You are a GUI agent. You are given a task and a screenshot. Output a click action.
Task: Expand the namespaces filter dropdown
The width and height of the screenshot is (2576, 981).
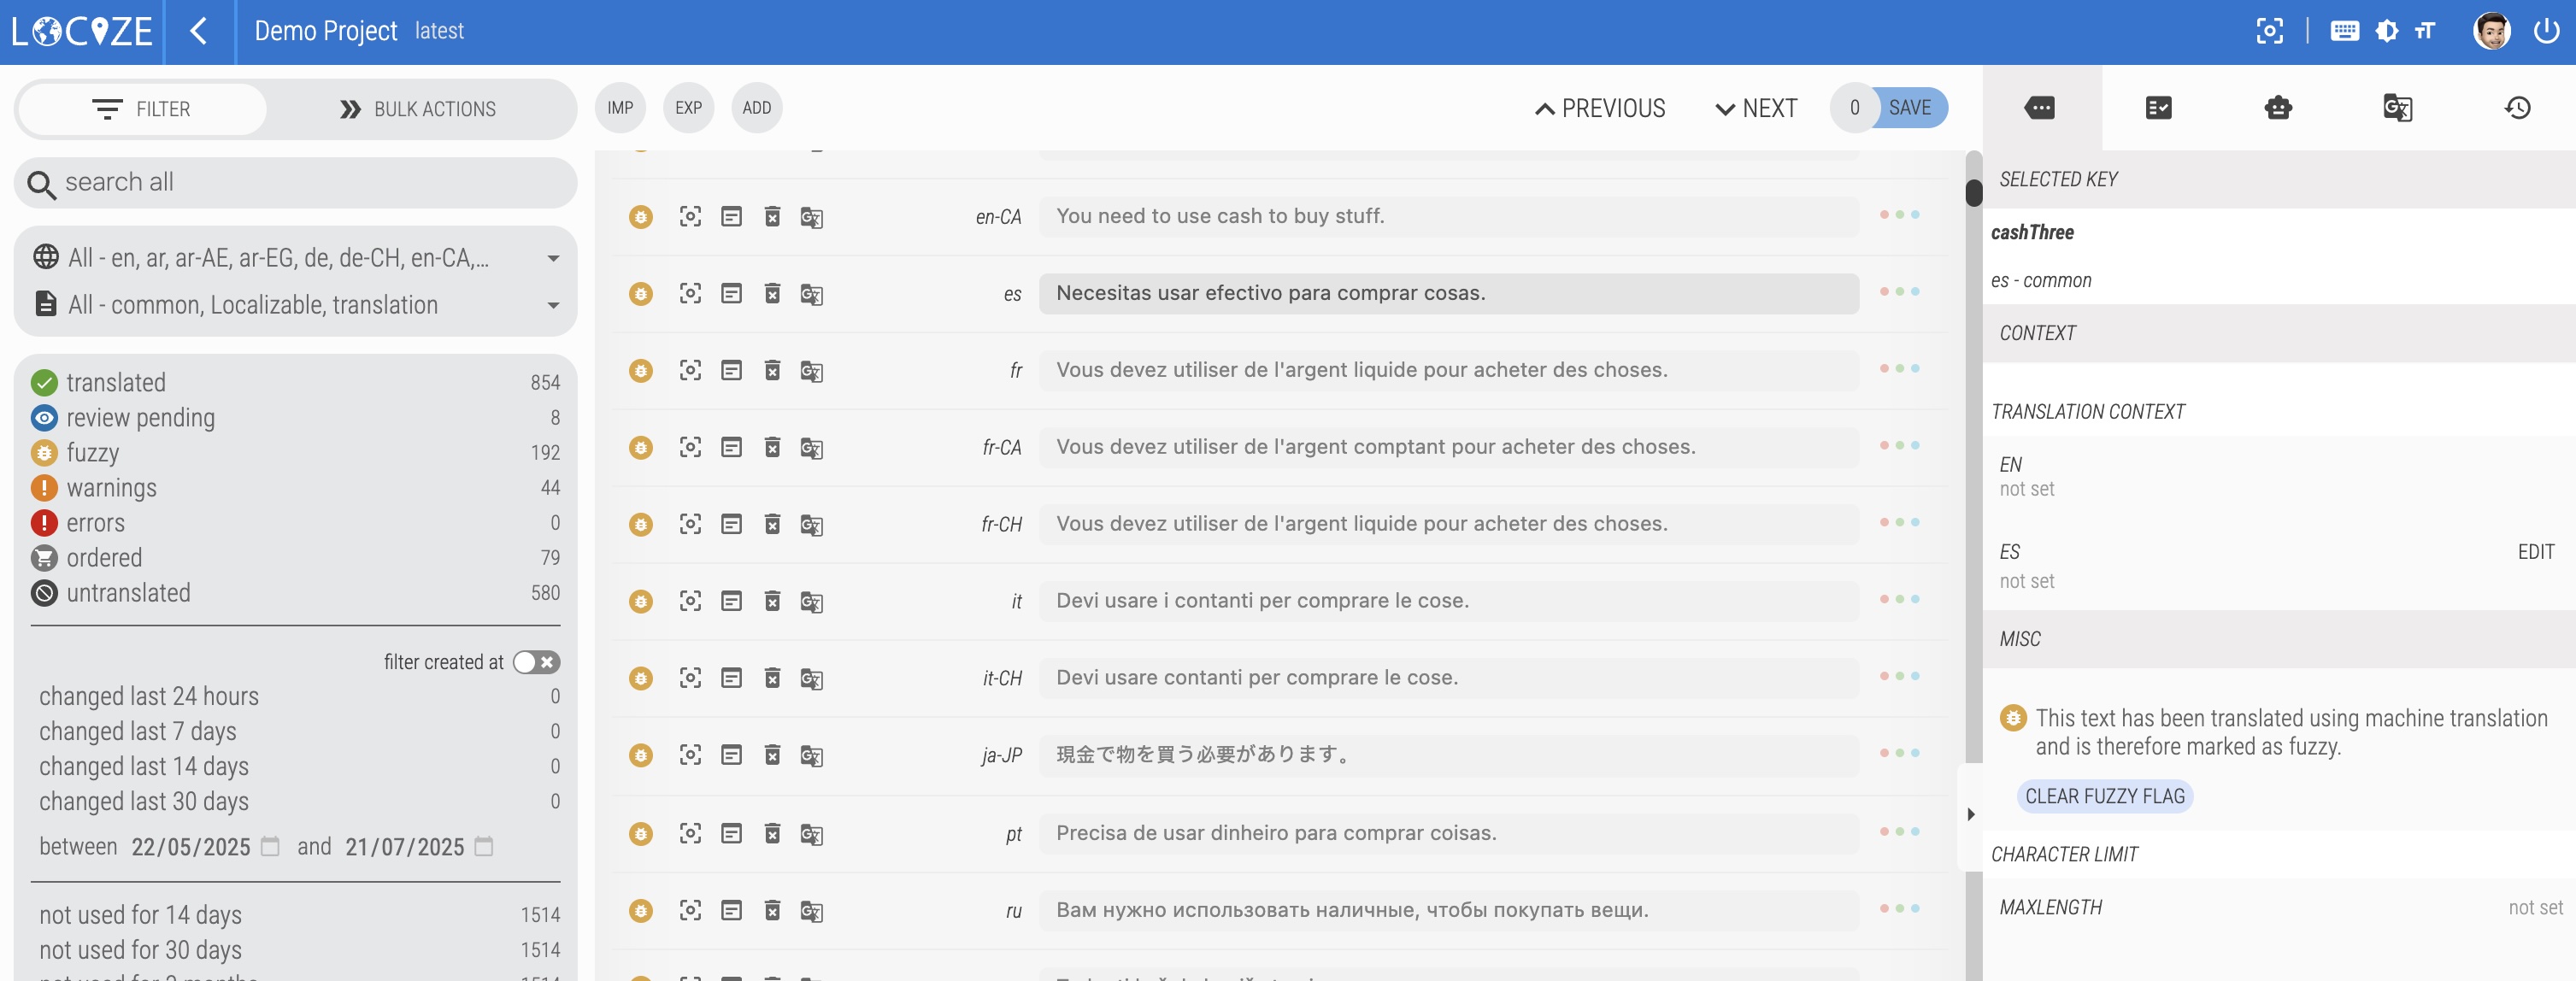tap(553, 305)
